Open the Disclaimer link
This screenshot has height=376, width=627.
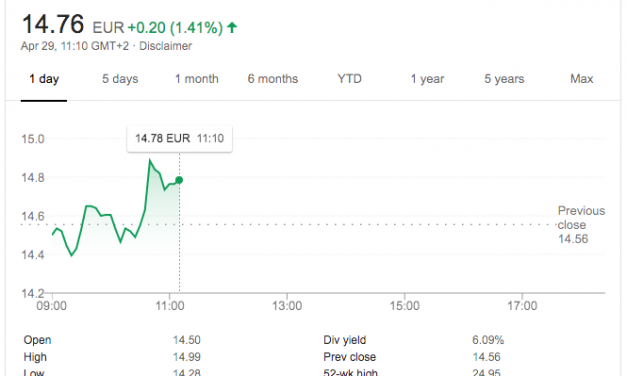click(166, 46)
